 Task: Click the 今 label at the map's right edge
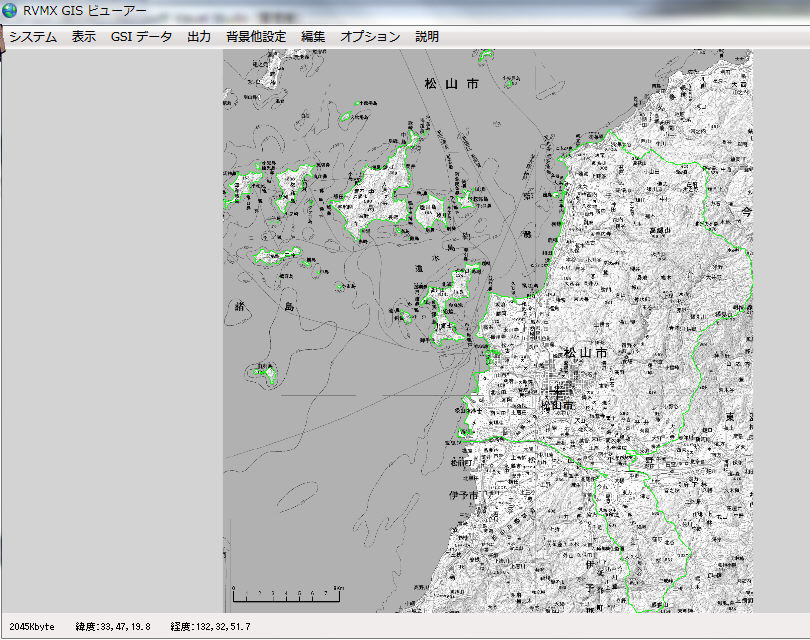[745, 212]
